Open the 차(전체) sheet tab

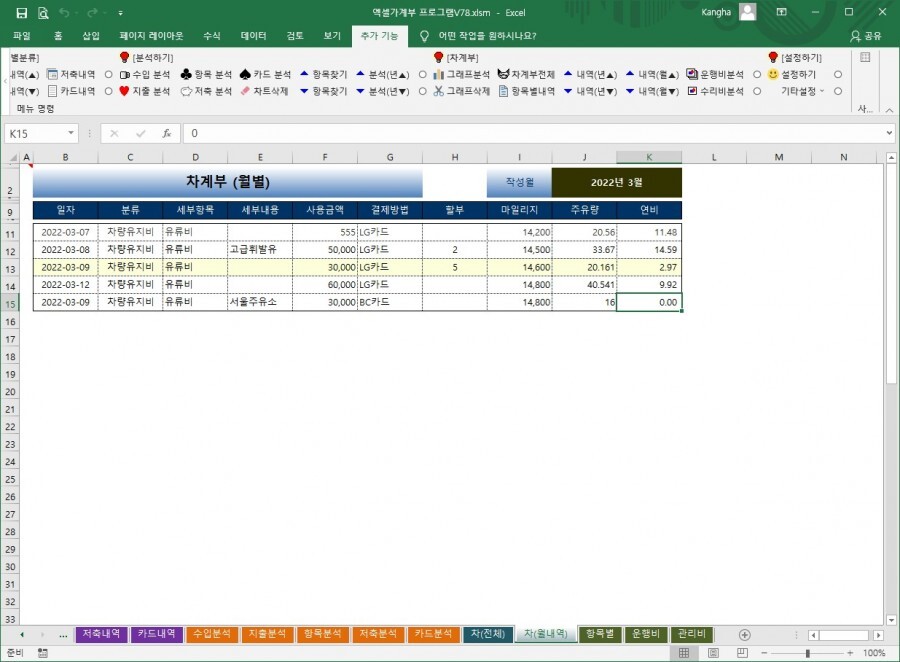click(x=488, y=634)
